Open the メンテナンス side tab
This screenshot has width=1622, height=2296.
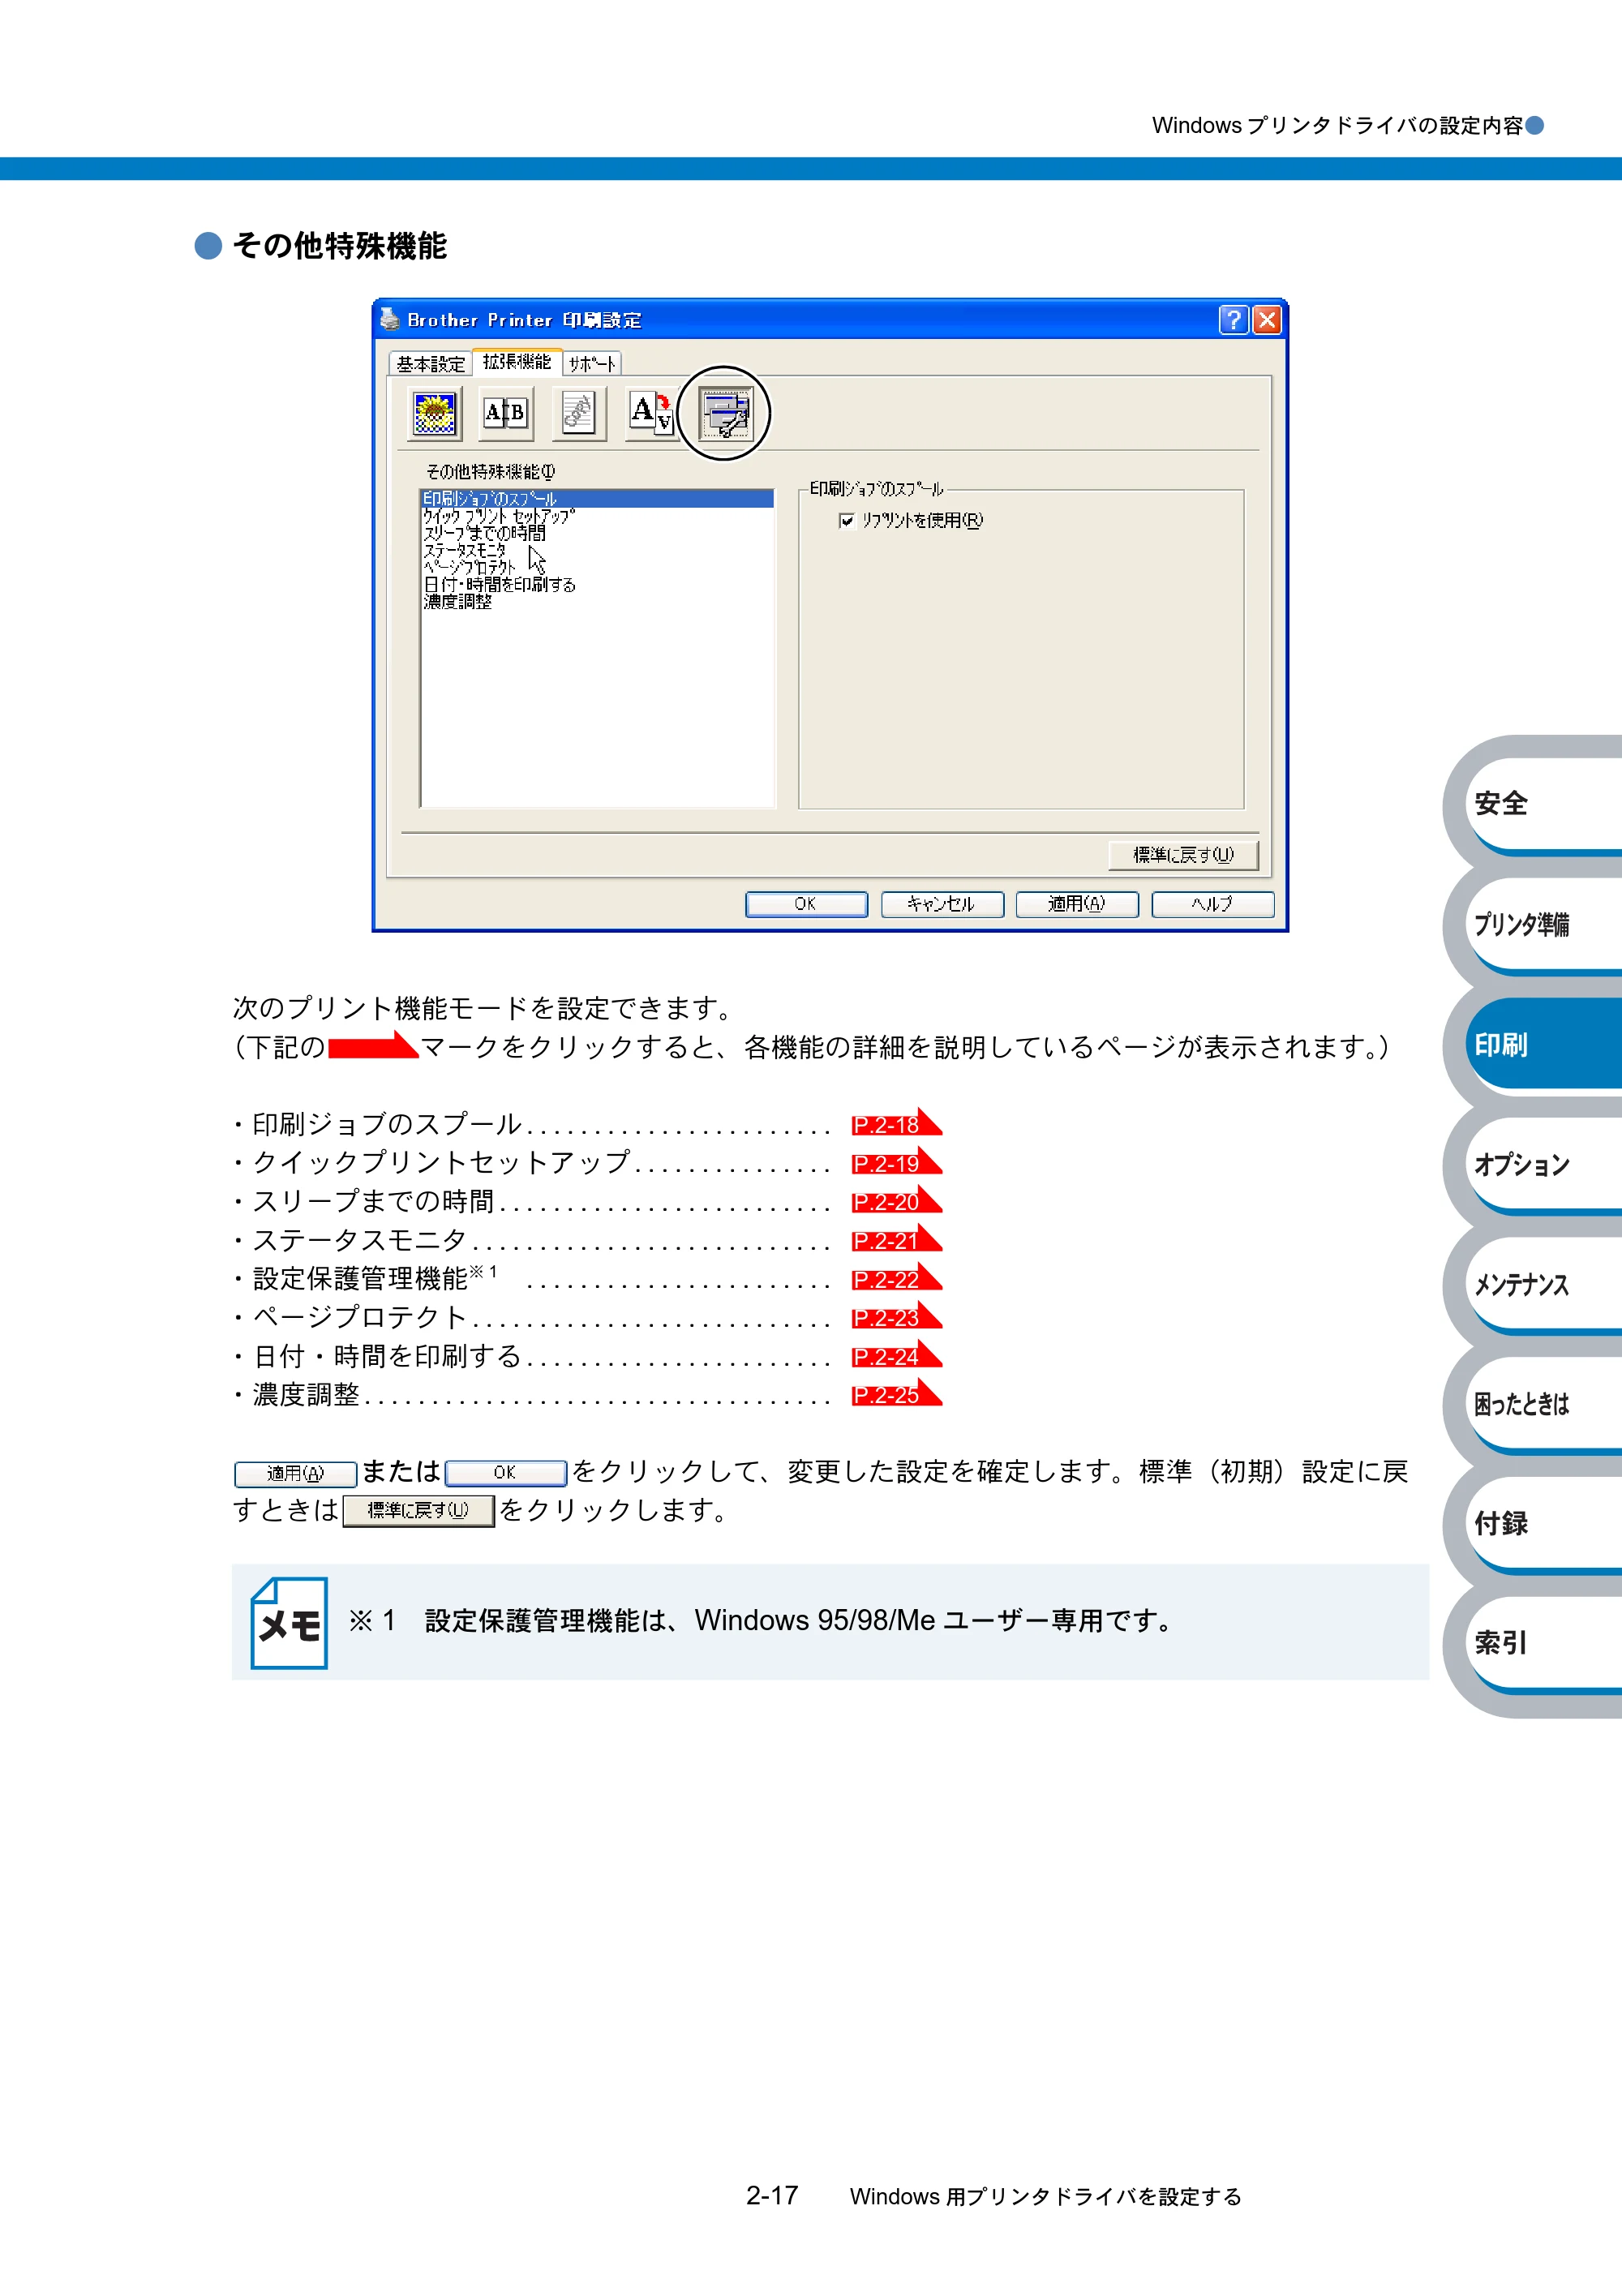1543,1284
